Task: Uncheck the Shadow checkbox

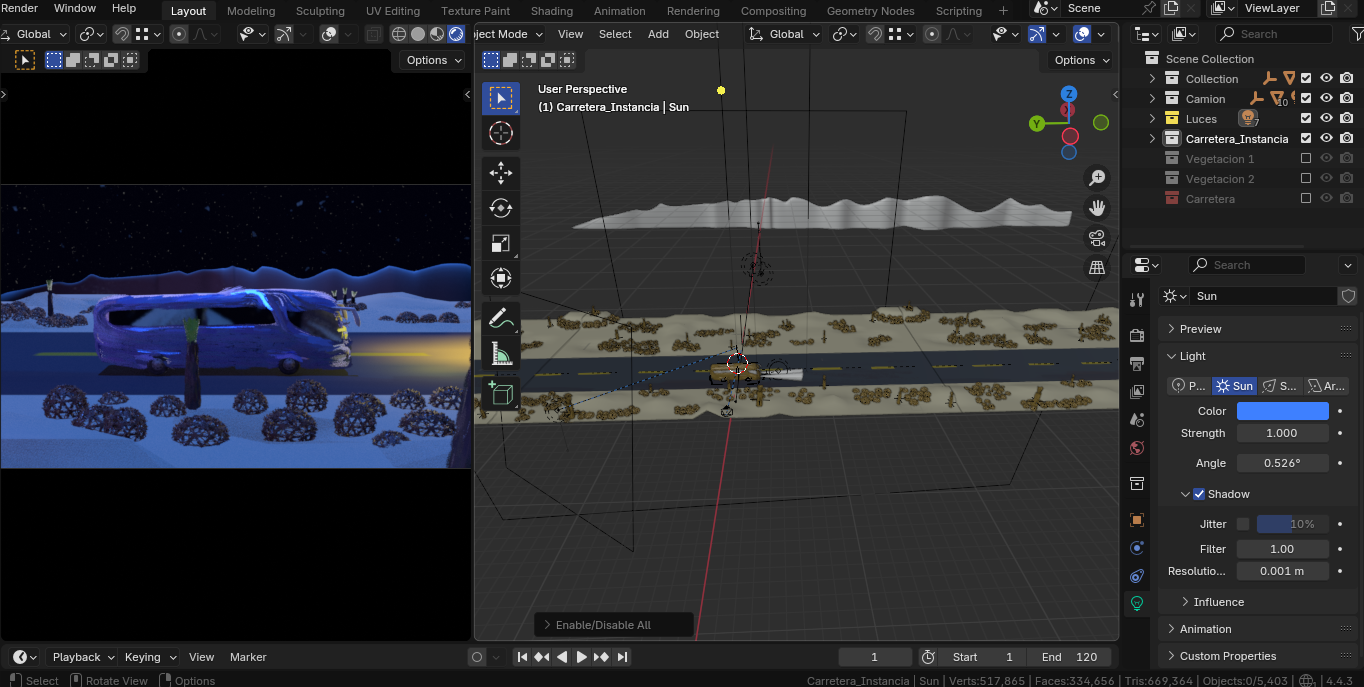Action: pos(1199,494)
